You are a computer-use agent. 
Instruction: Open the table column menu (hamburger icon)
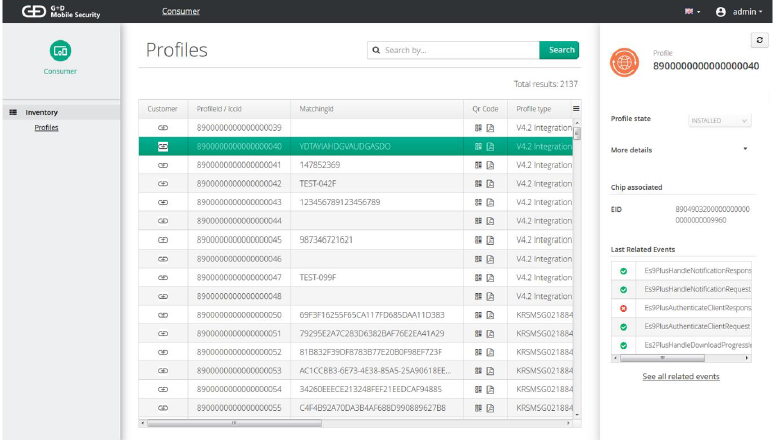575,108
